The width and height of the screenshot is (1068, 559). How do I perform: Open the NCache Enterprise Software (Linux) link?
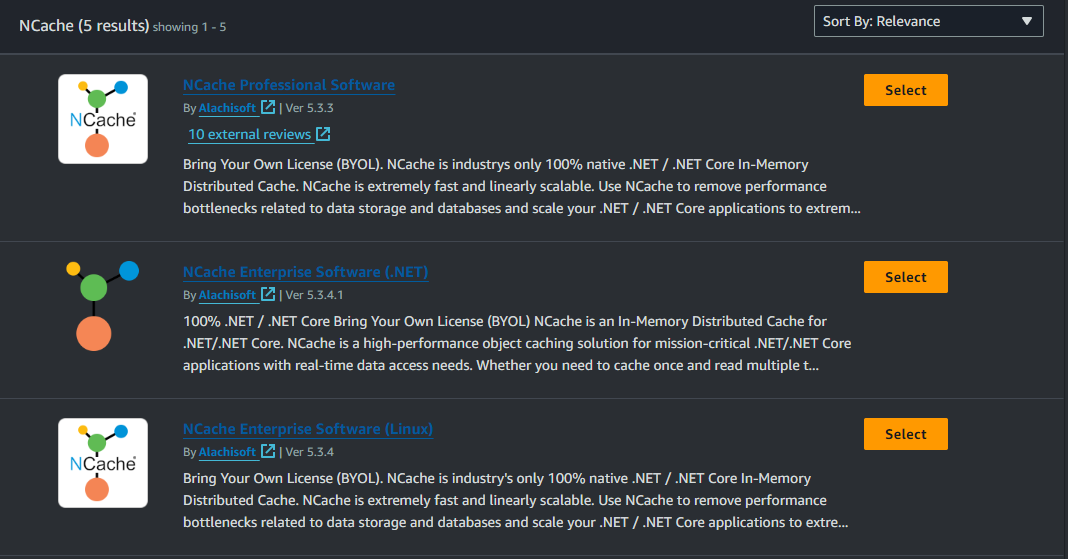click(308, 429)
